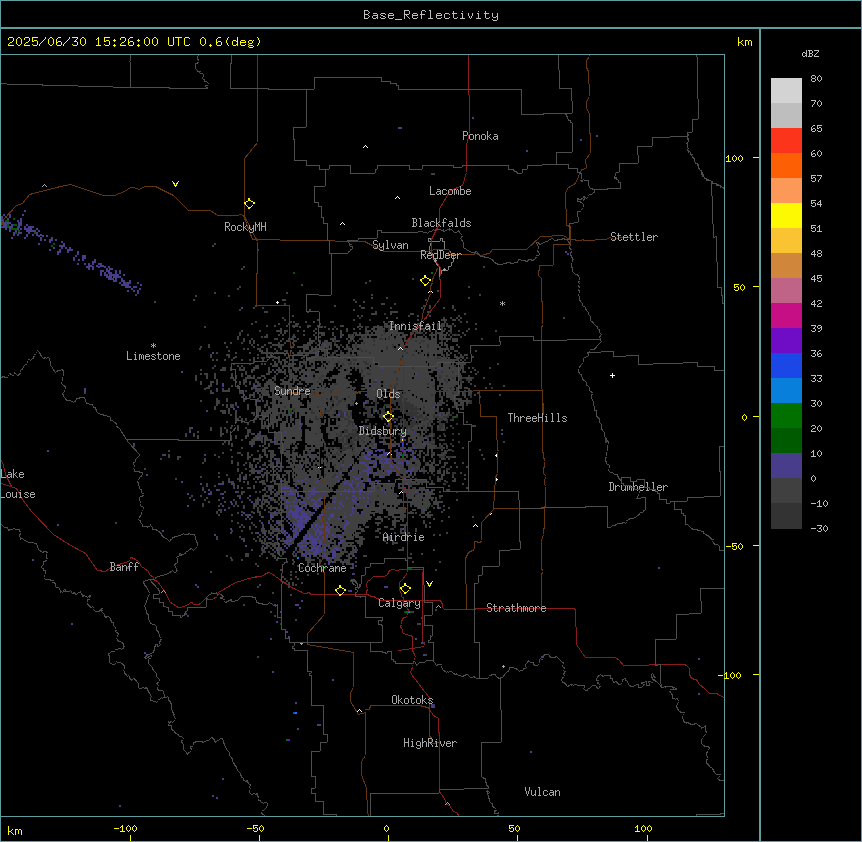Click the Cochrane label
Screen dimensions: 862x842
pyautogui.click(x=322, y=568)
